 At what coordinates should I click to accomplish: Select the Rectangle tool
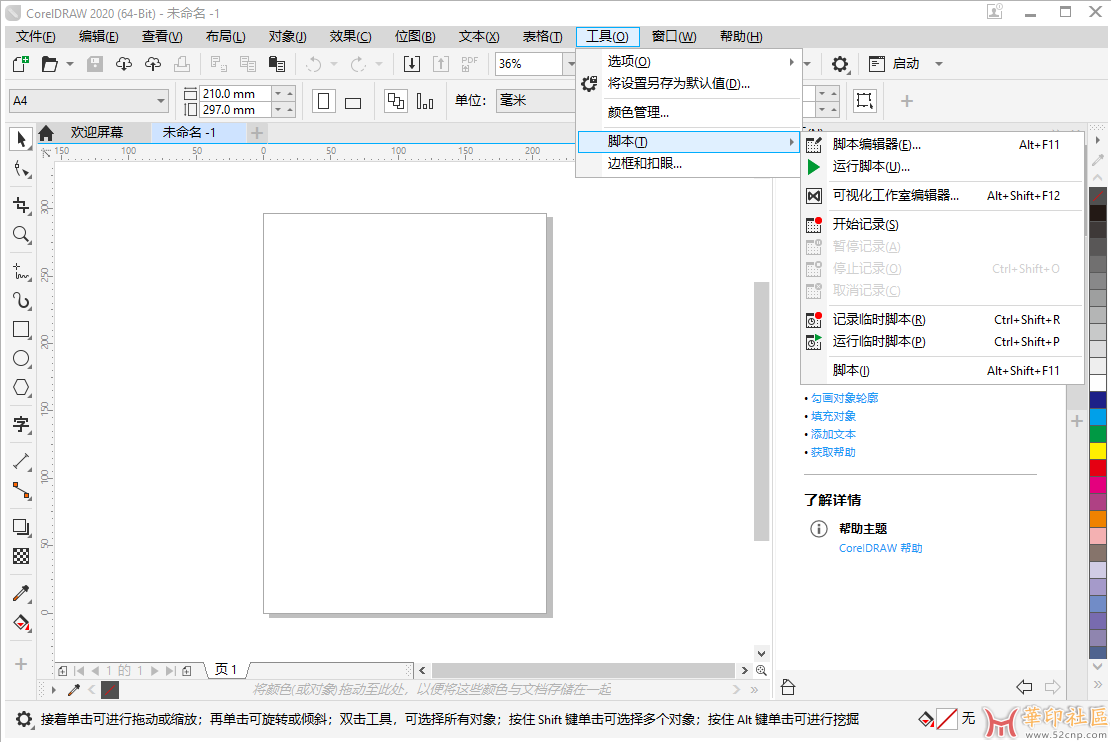21,329
